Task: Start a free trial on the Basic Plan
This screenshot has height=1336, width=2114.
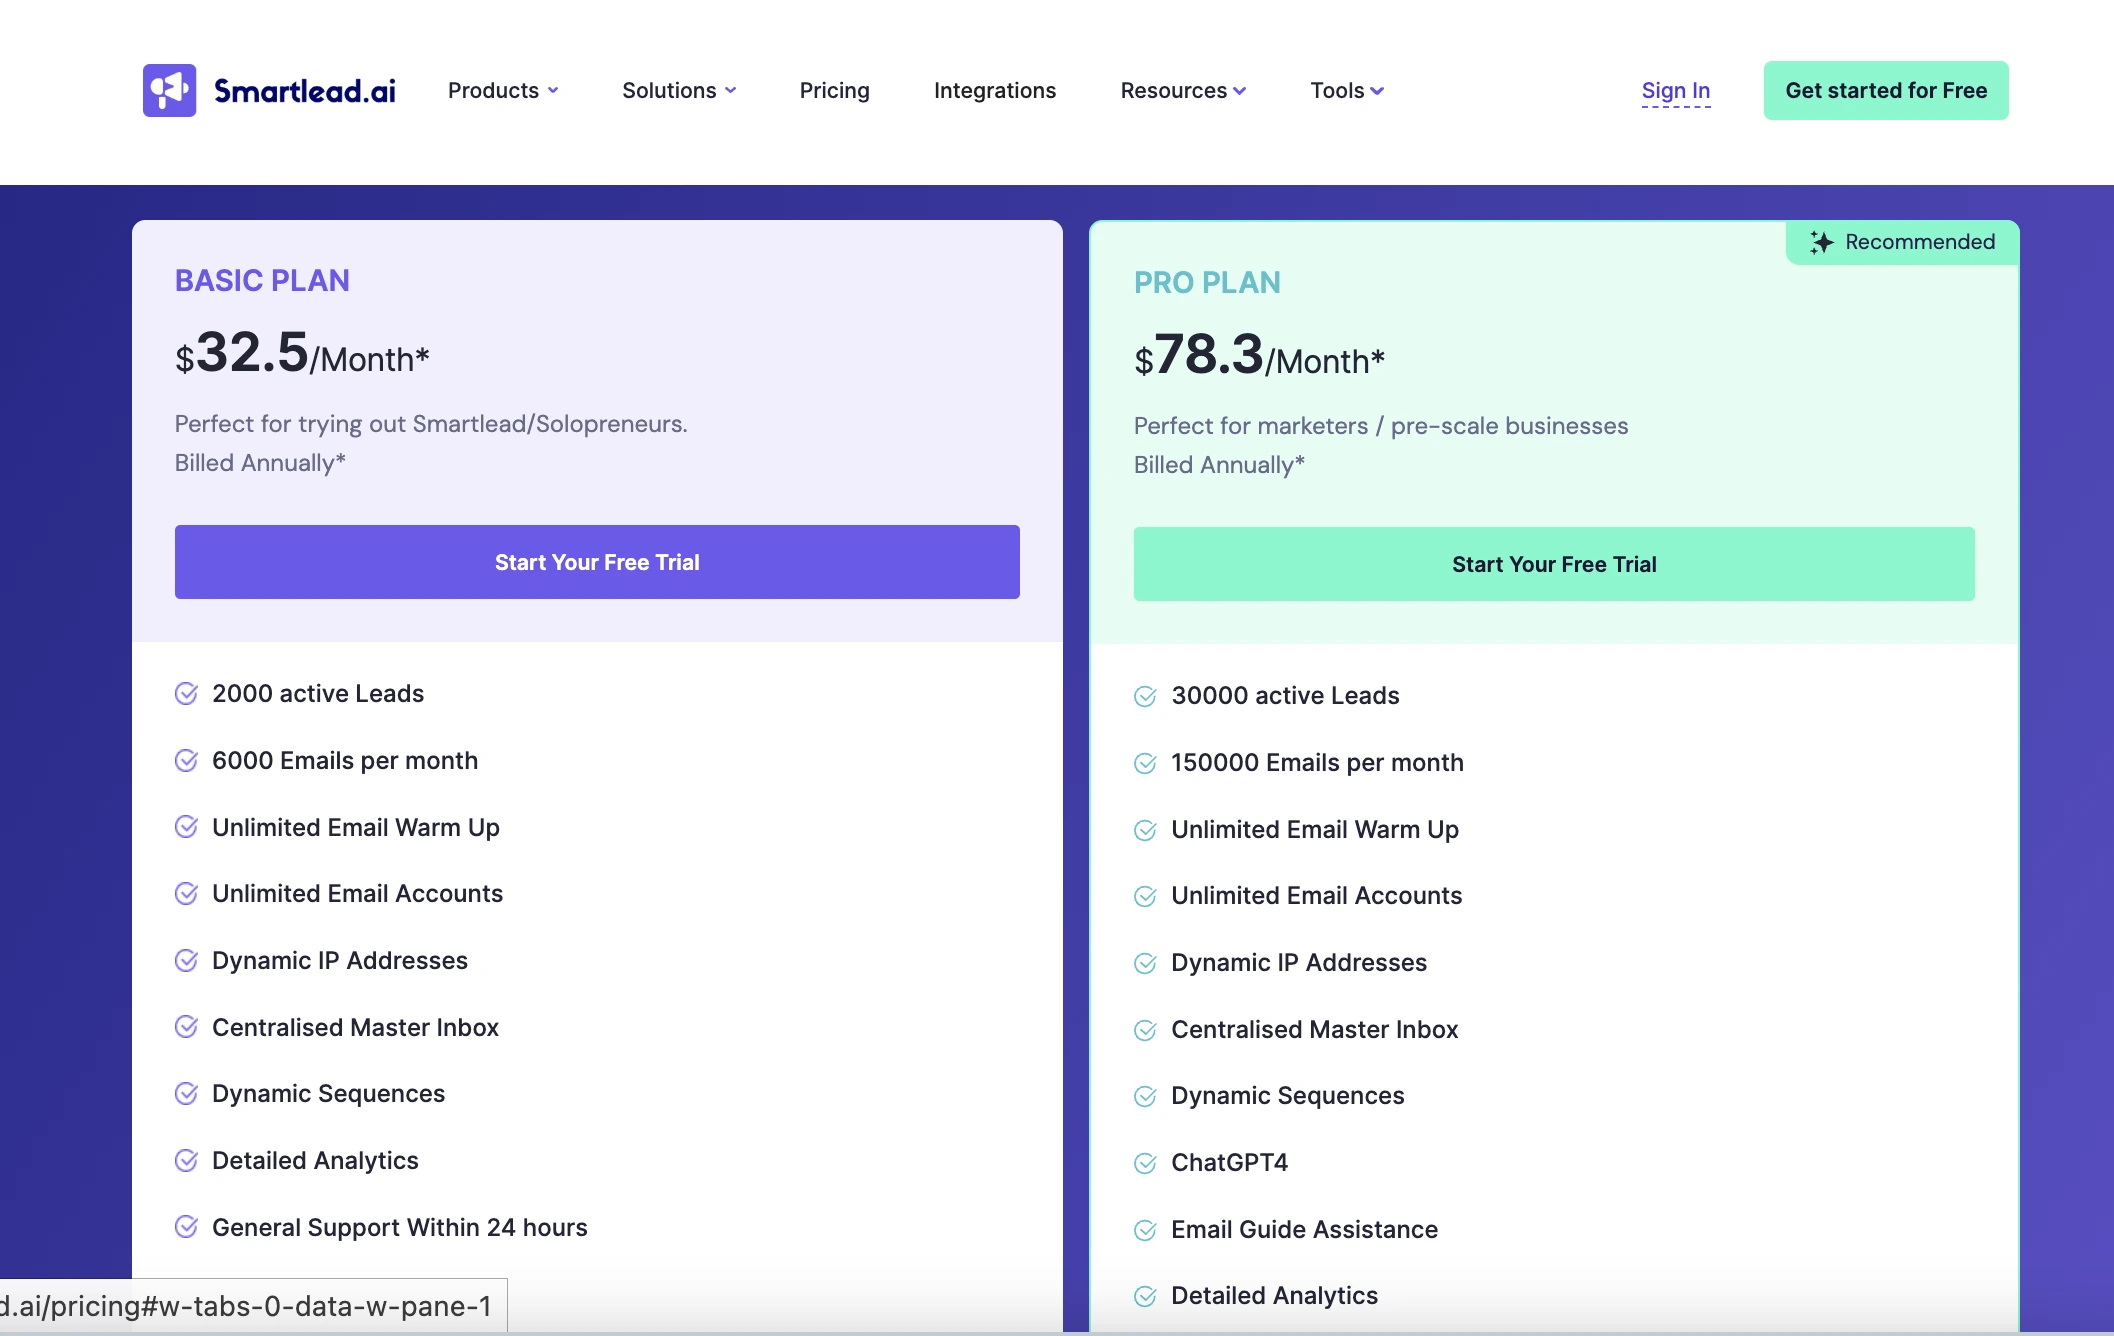Action: (596, 562)
